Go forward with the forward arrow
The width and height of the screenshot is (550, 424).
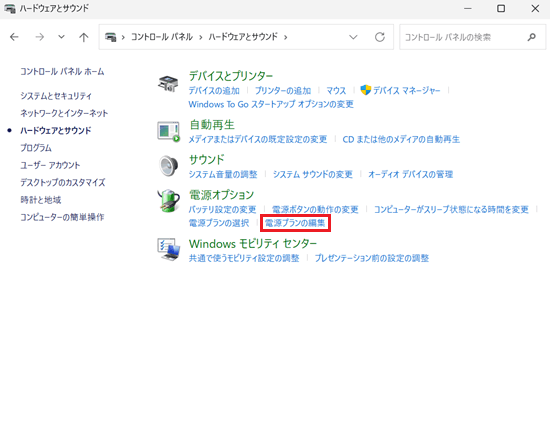point(40,37)
